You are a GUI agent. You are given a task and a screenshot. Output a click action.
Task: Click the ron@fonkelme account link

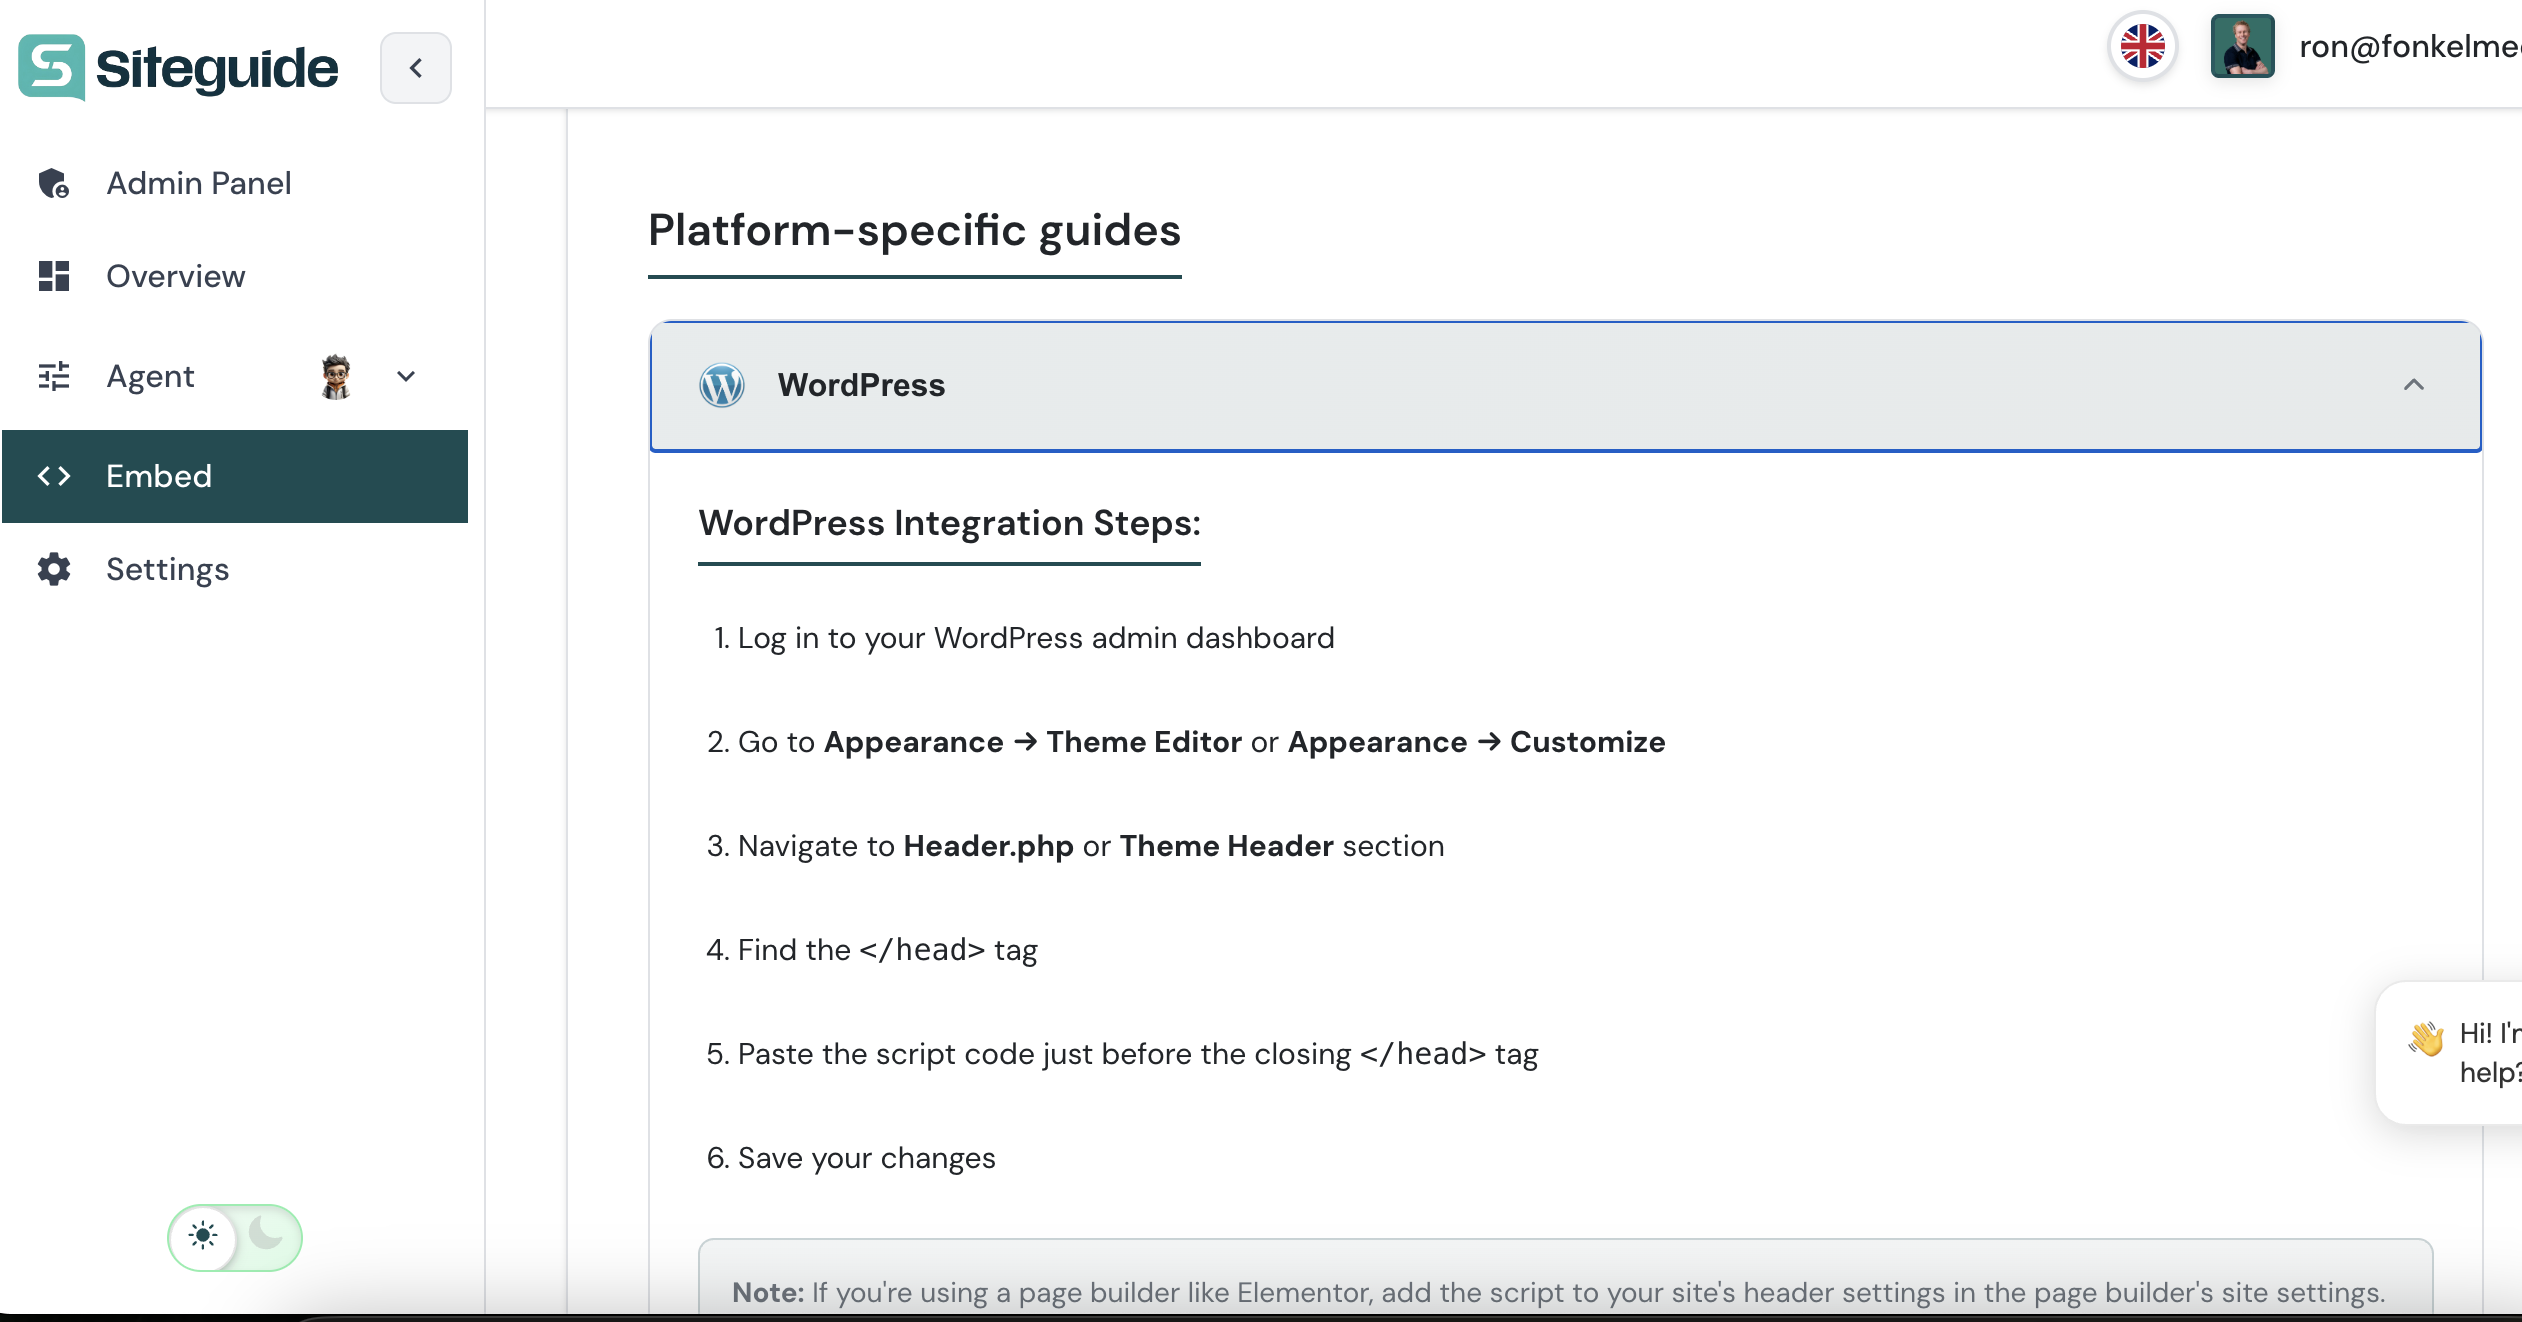tap(2408, 46)
